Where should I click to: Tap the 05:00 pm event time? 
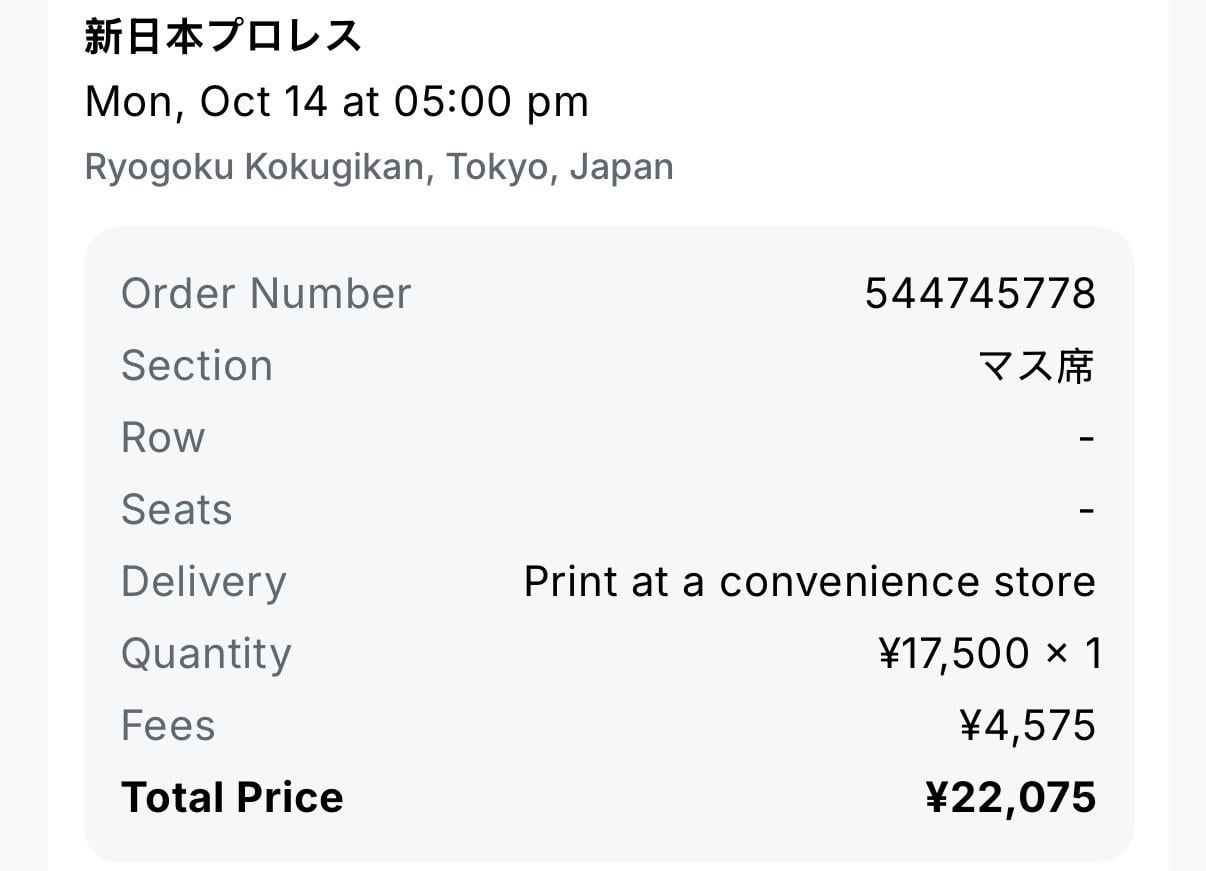491,103
